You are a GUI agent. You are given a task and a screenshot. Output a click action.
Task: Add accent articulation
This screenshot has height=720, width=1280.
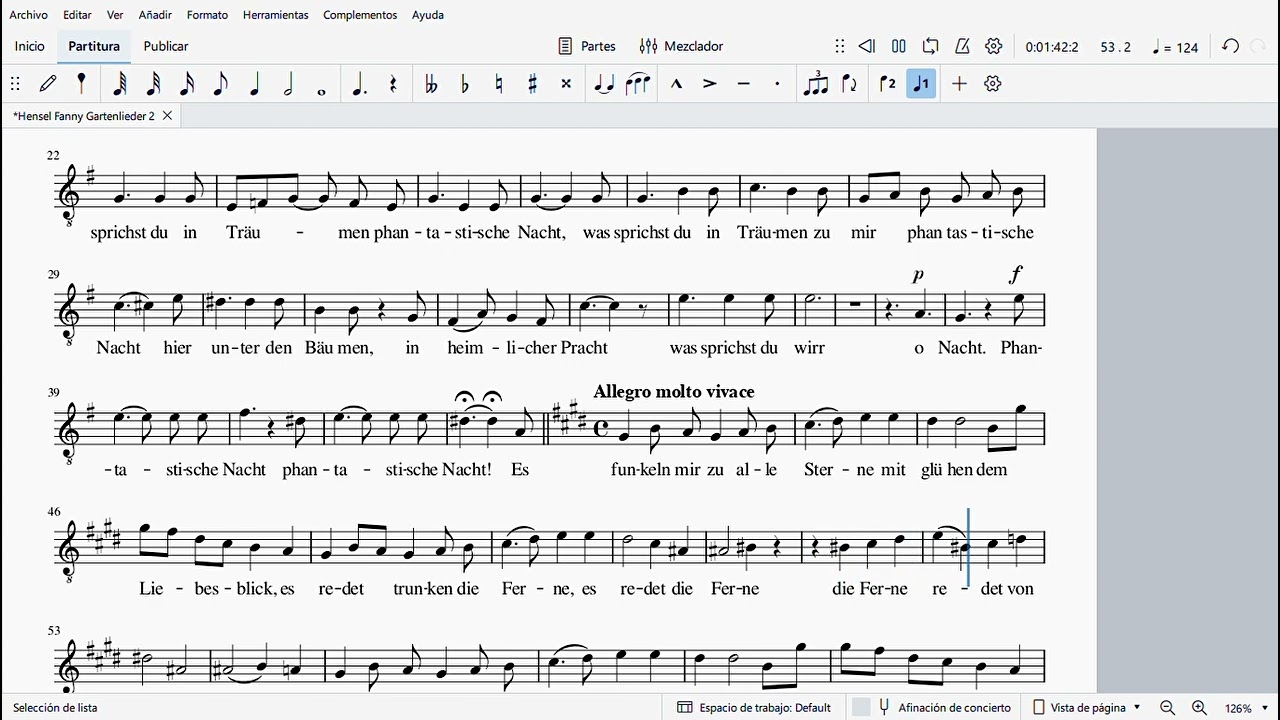coord(710,84)
